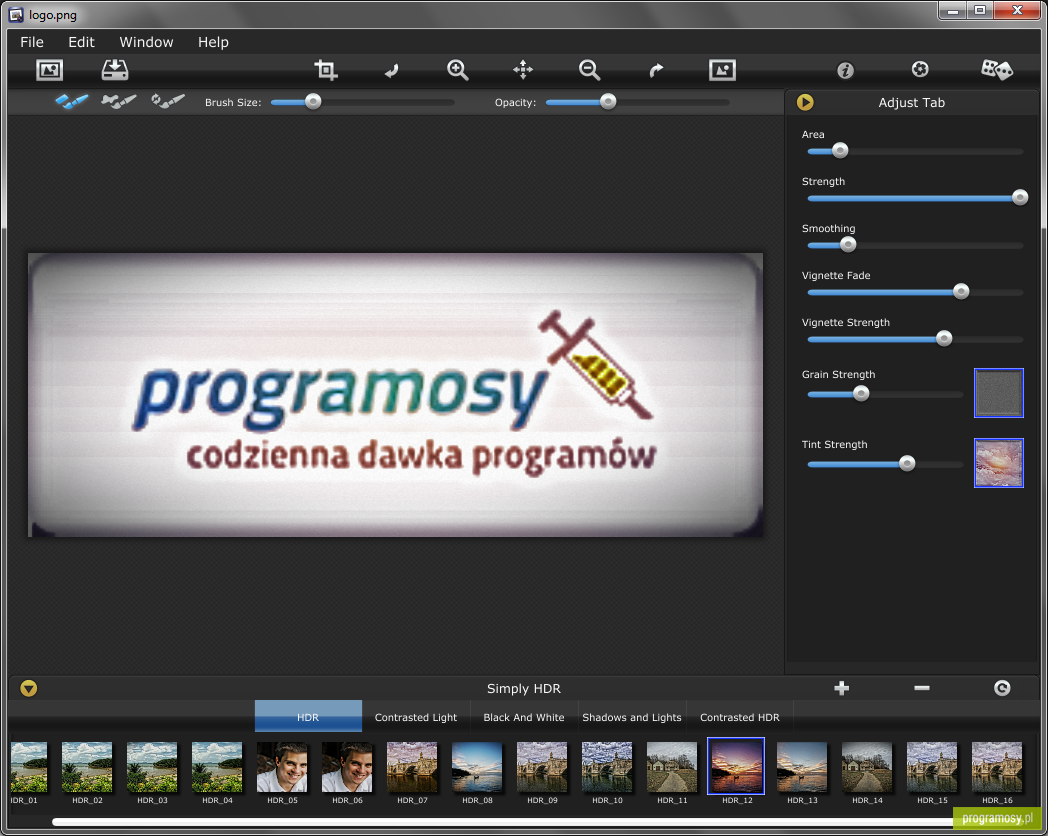Screen dimensions: 1048x836
Task: Select the highlighted HDR_12 preset thumbnail
Action: click(736, 767)
